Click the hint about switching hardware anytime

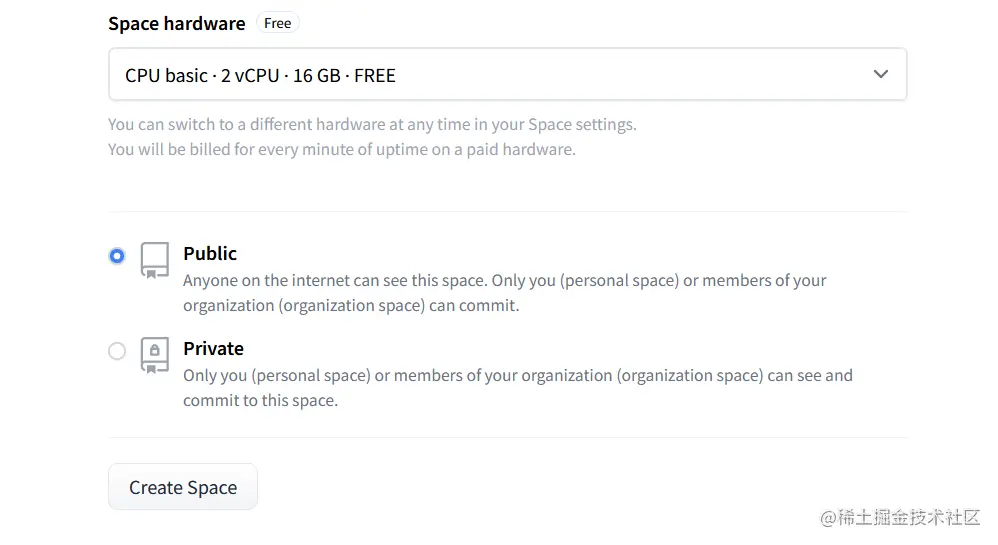[372, 125]
